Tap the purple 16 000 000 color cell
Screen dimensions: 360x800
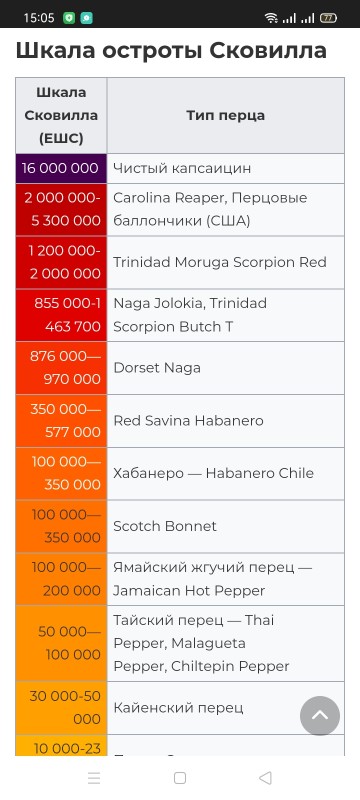61,168
